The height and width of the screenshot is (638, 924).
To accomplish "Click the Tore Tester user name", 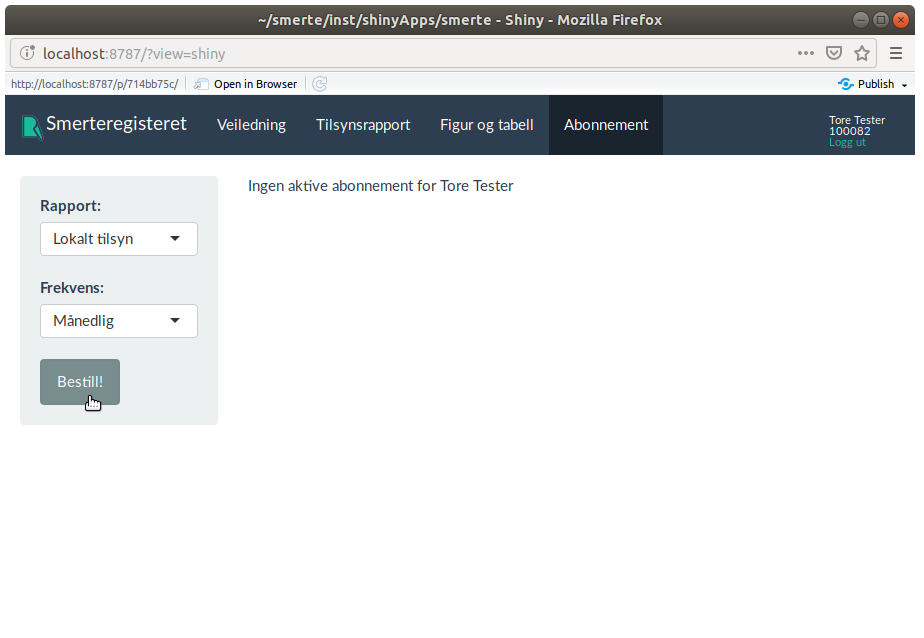I will (x=857, y=120).
